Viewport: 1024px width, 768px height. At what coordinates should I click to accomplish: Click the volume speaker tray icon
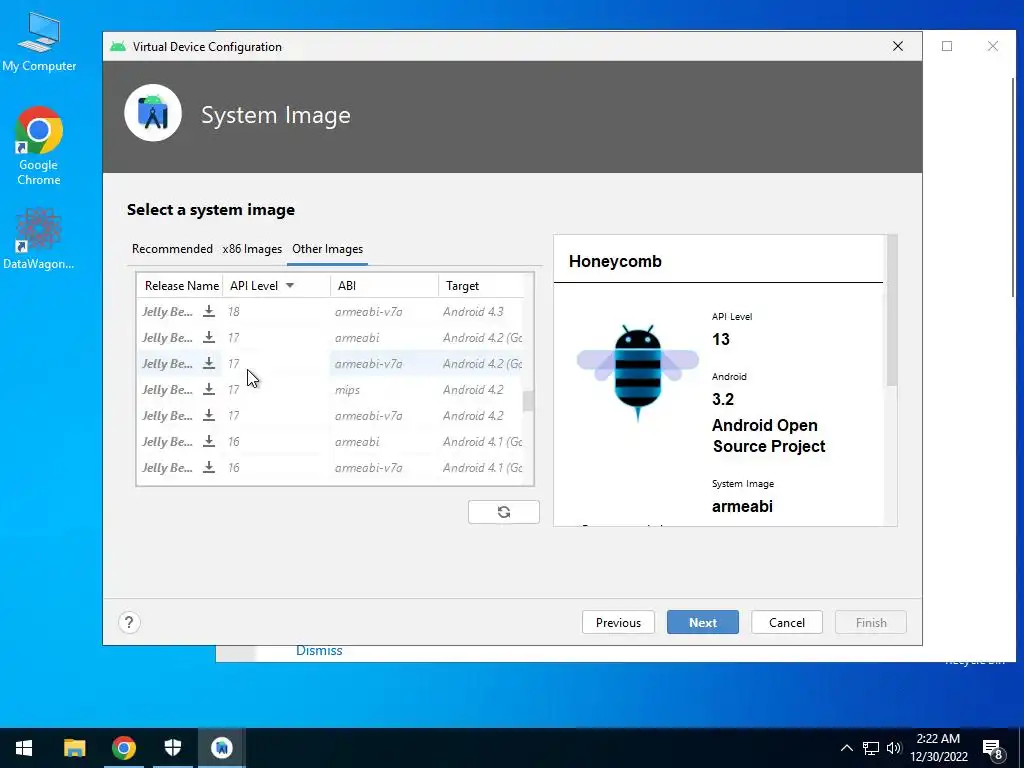[x=894, y=748]
